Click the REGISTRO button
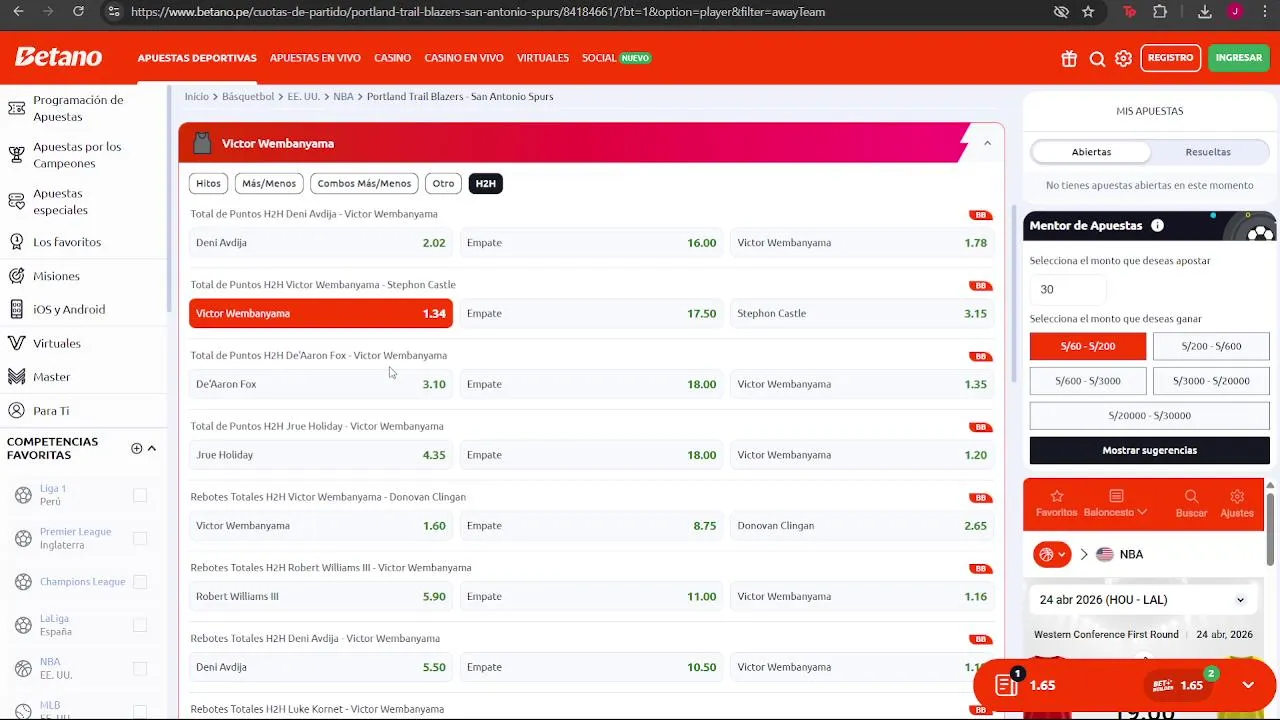The width and height of the screenshot is (1280, 720). tap(1170, 58)
